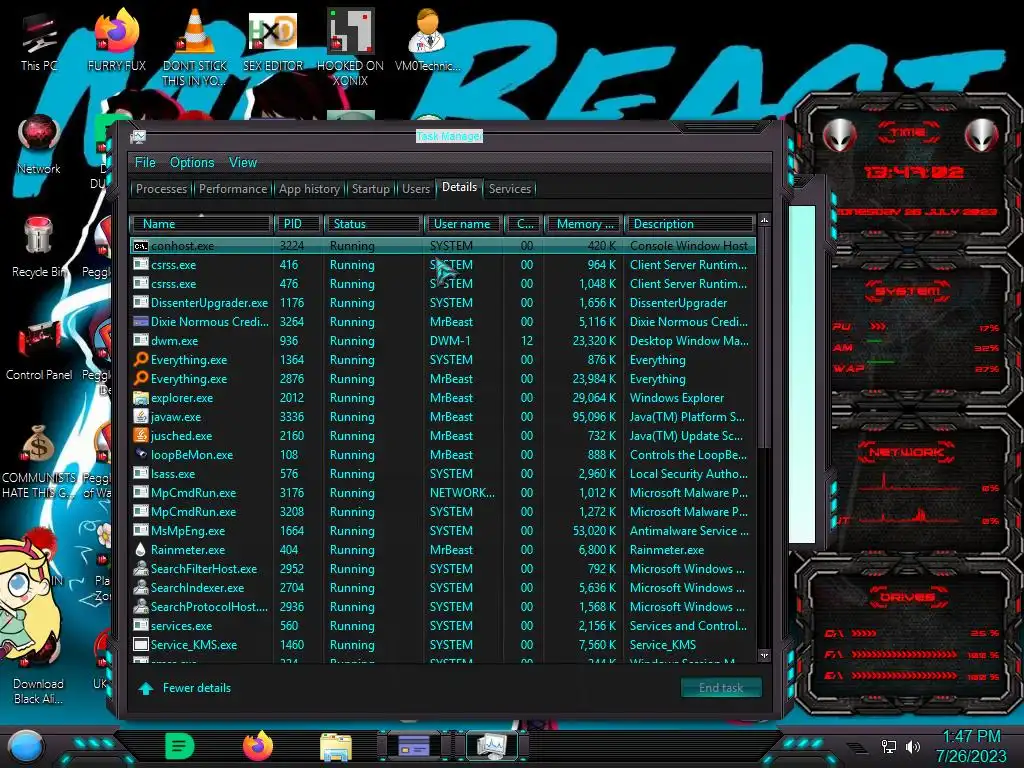Select the services.exe row

pos(443,626)
